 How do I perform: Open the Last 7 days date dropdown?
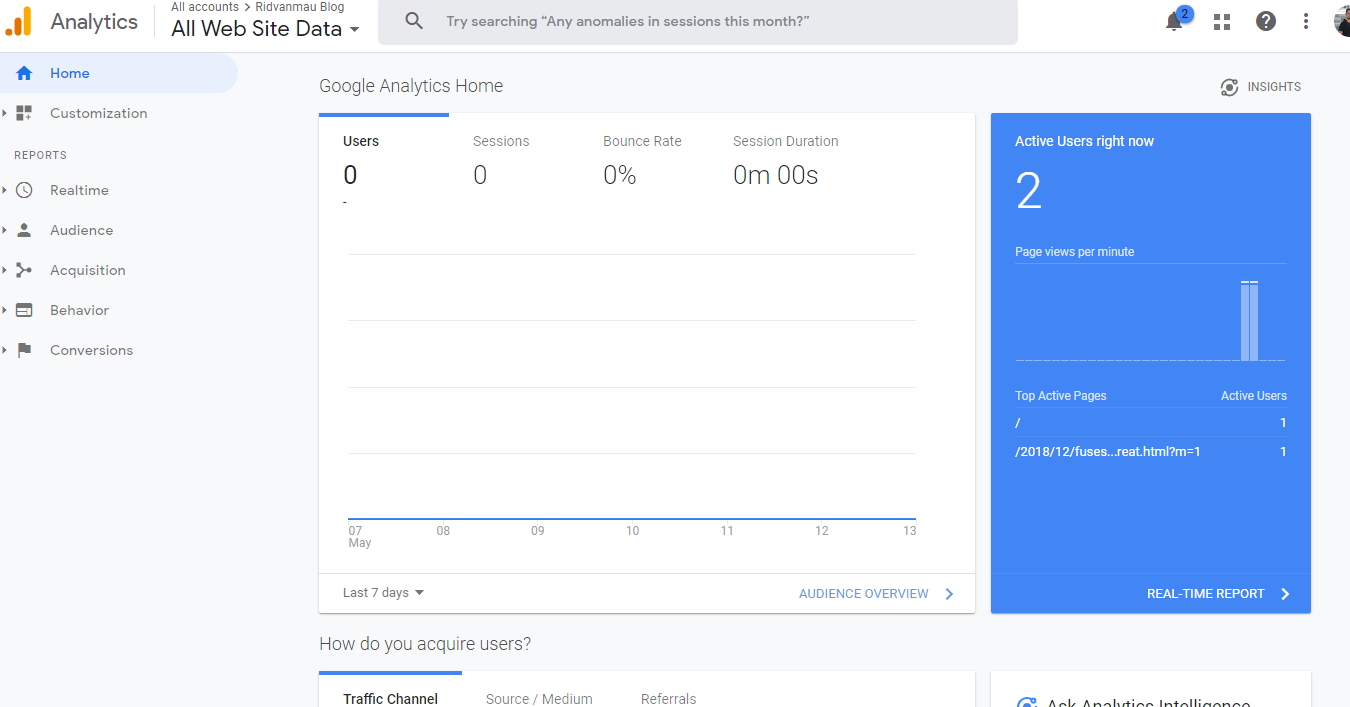tap(383, 593)
